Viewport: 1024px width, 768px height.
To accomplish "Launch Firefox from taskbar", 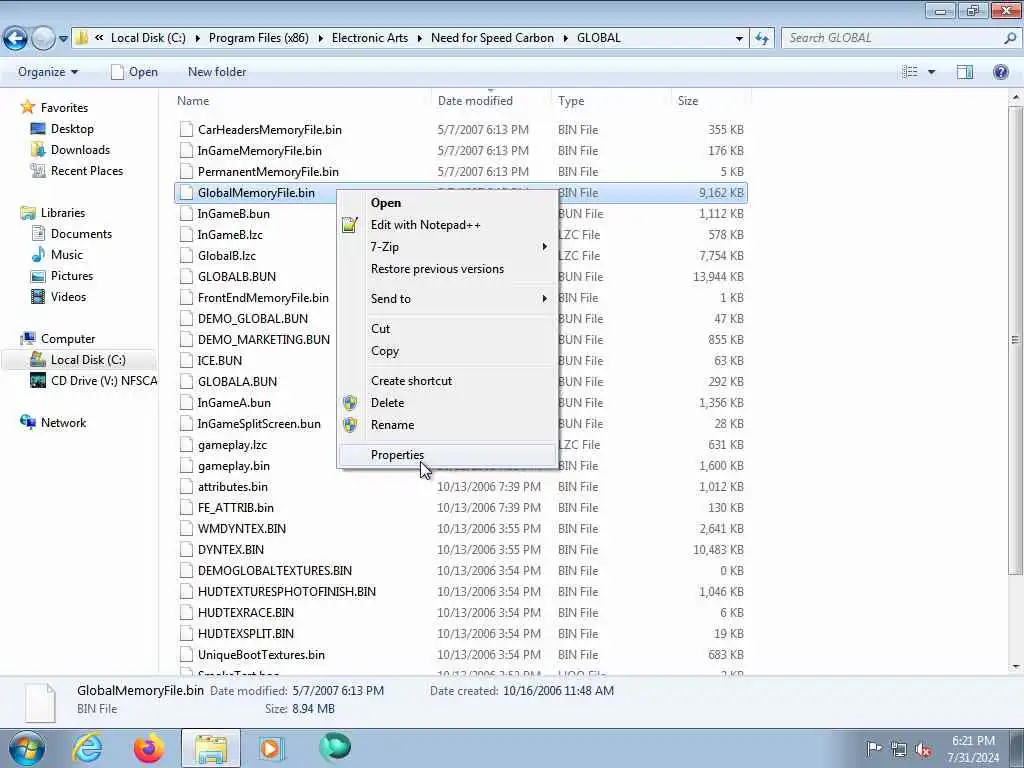I will [x=149, y=748].
